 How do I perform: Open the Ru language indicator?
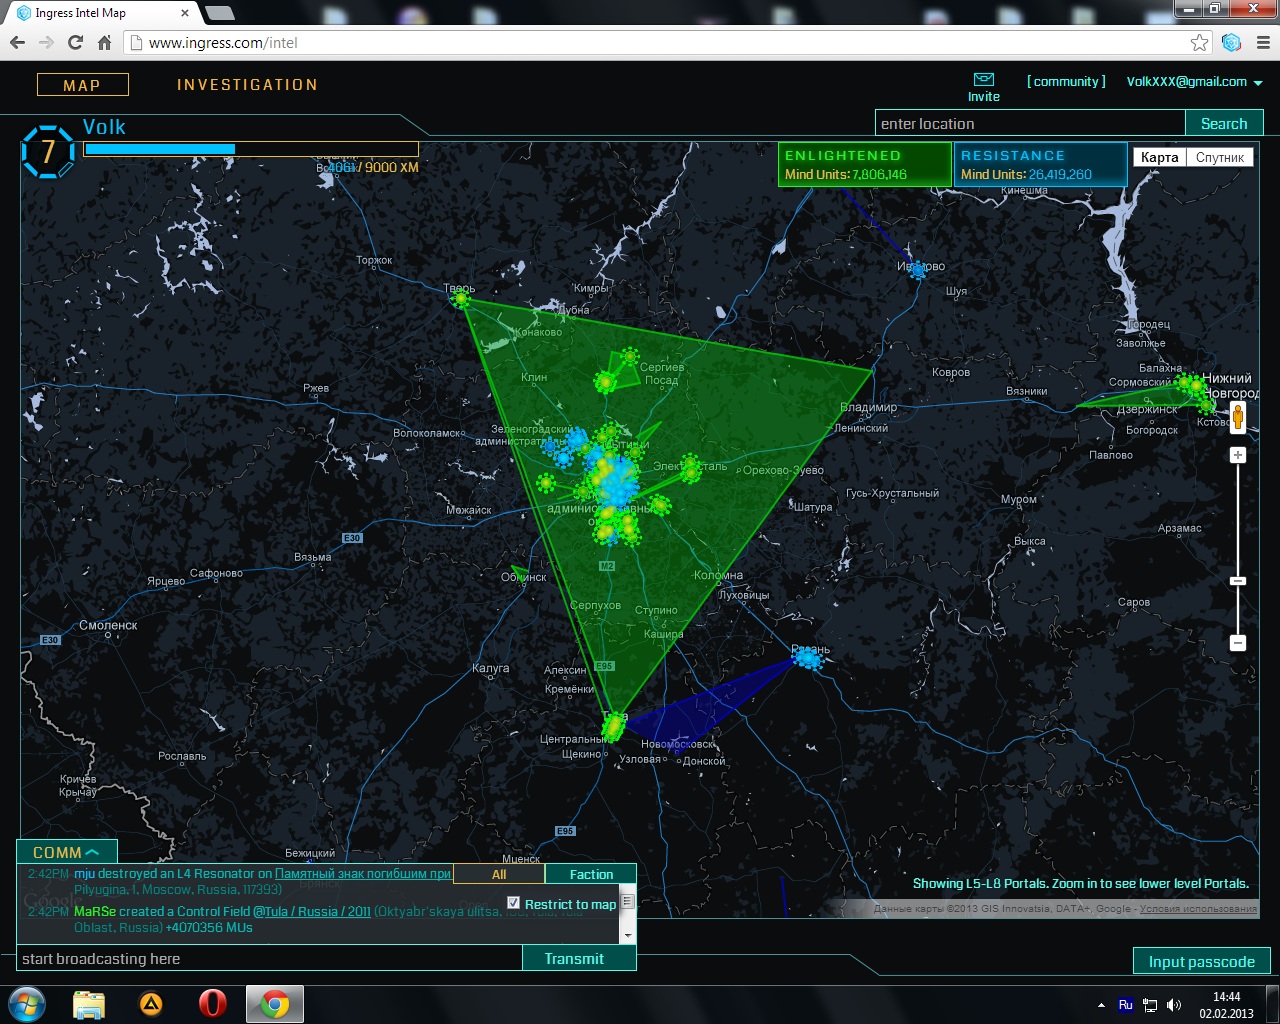click(x=1126, y=1005)
